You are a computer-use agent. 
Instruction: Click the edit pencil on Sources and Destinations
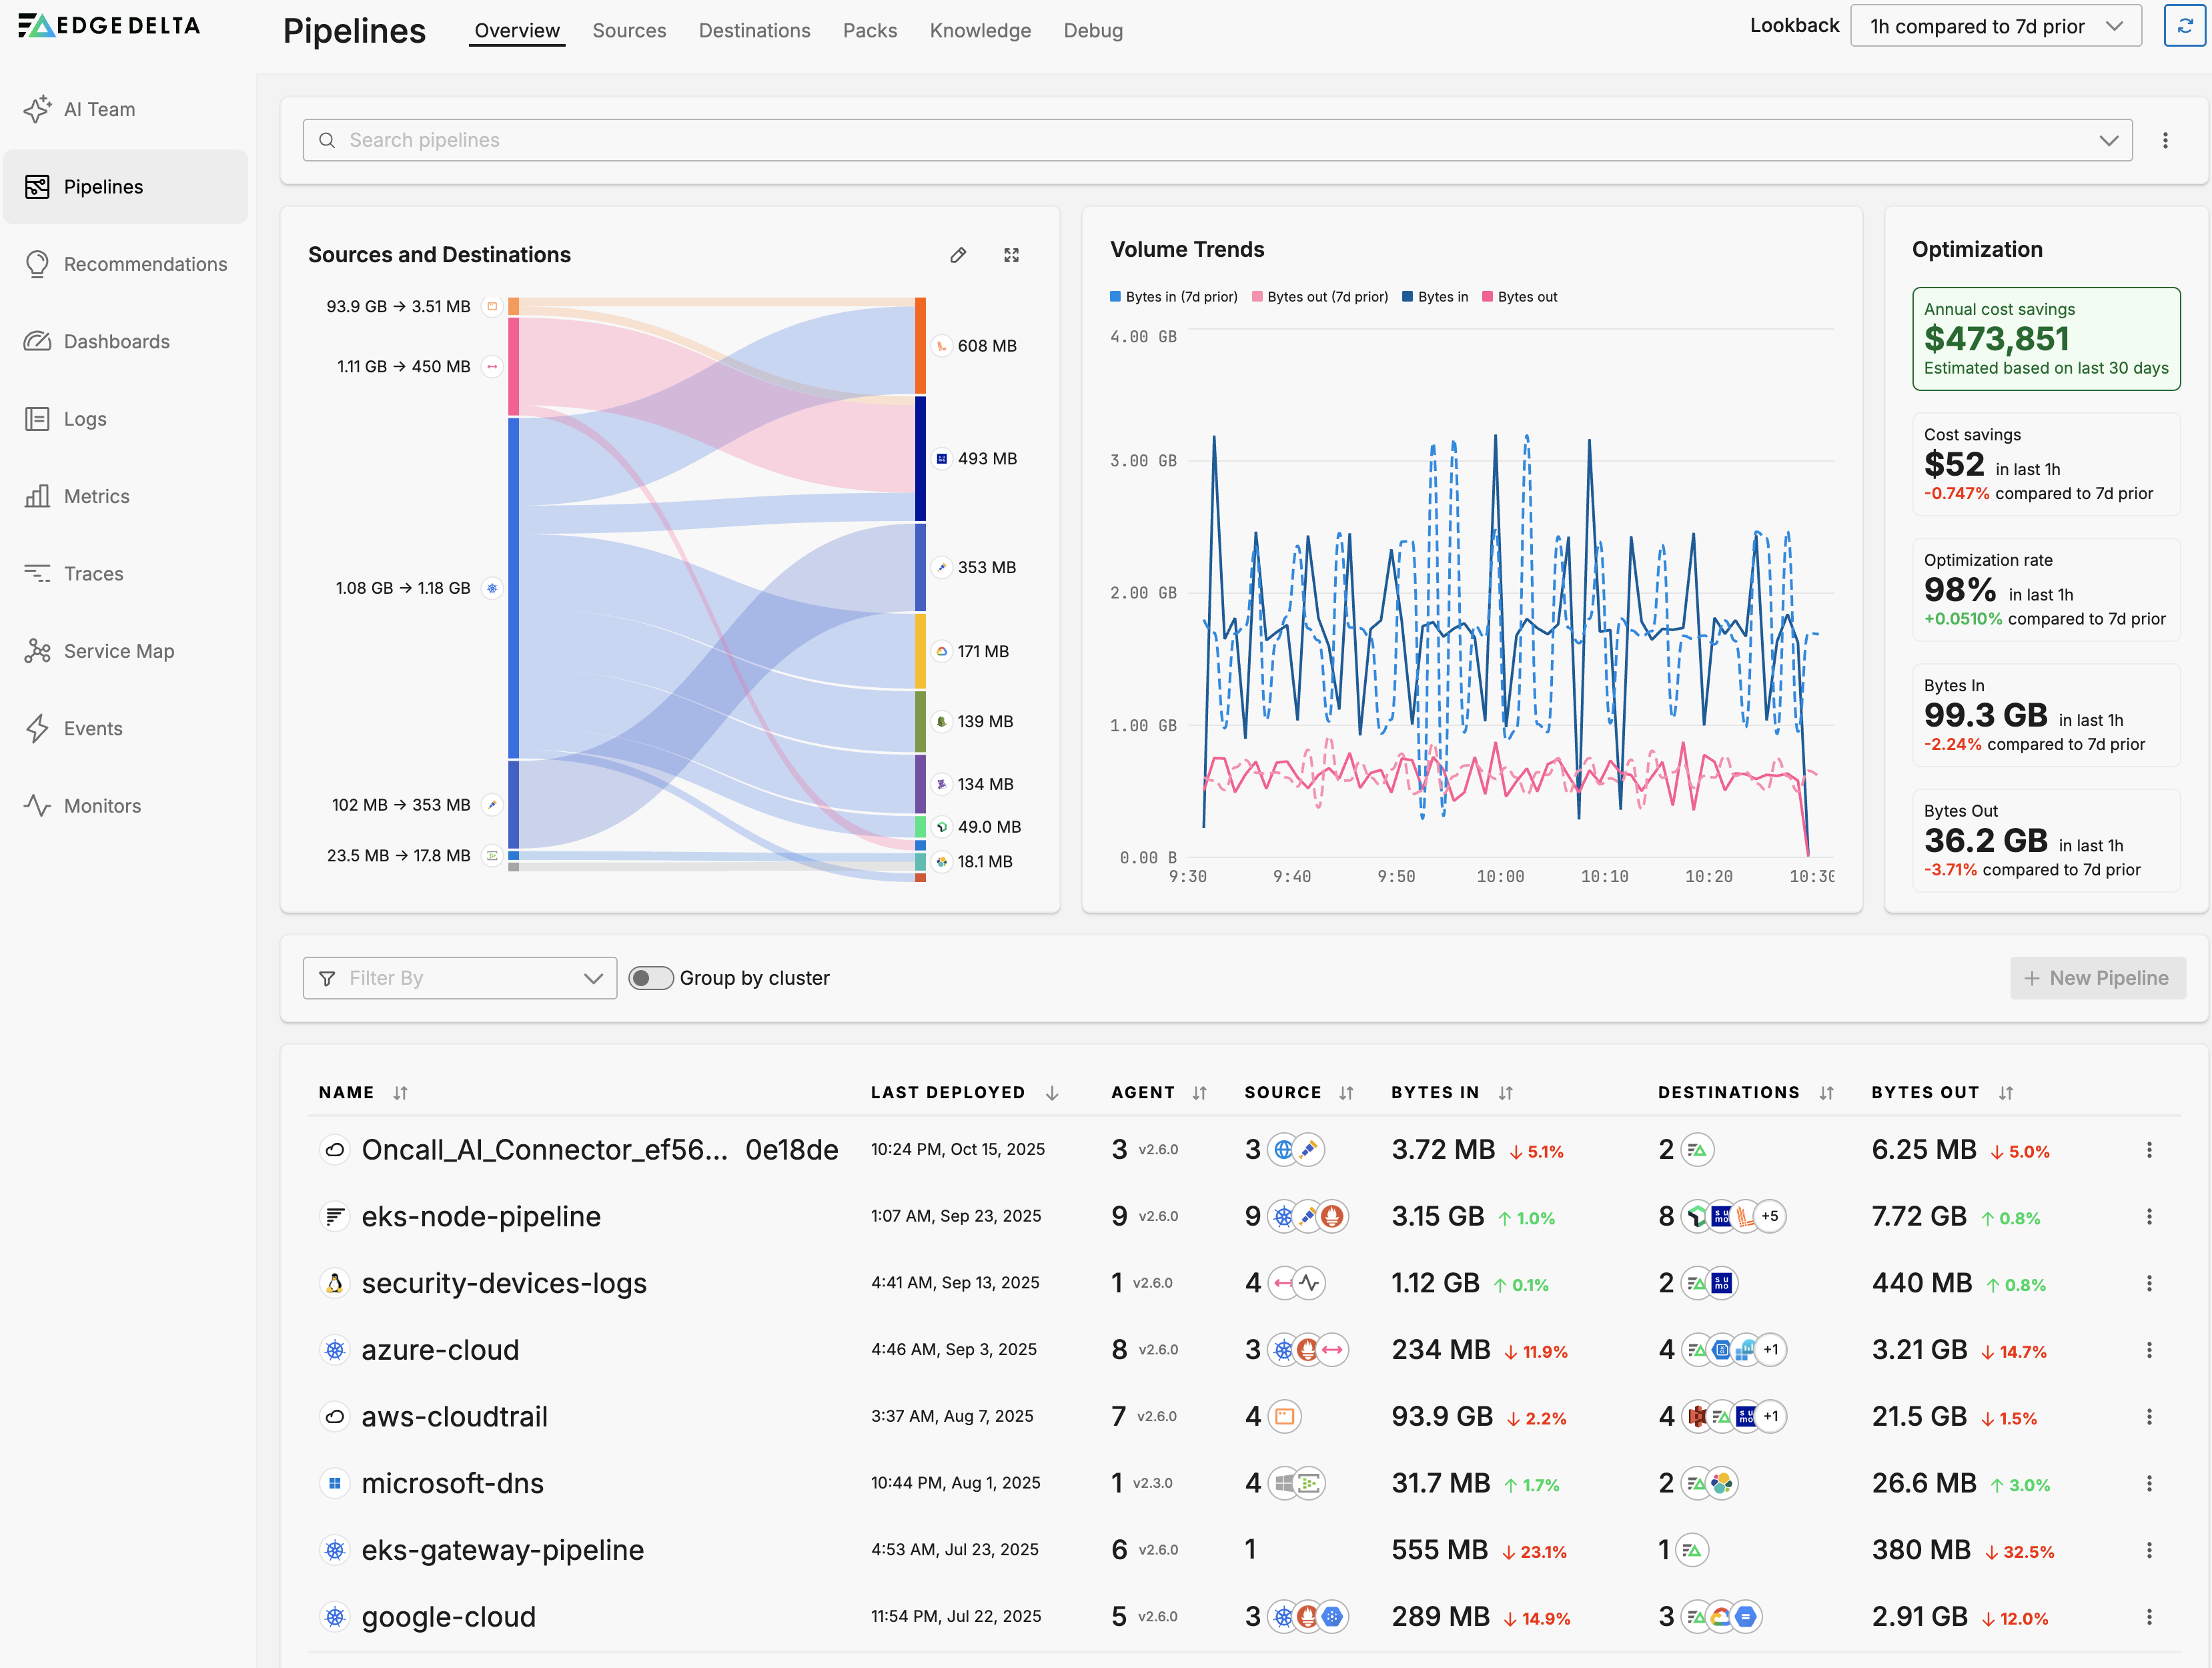pos(958,255)
